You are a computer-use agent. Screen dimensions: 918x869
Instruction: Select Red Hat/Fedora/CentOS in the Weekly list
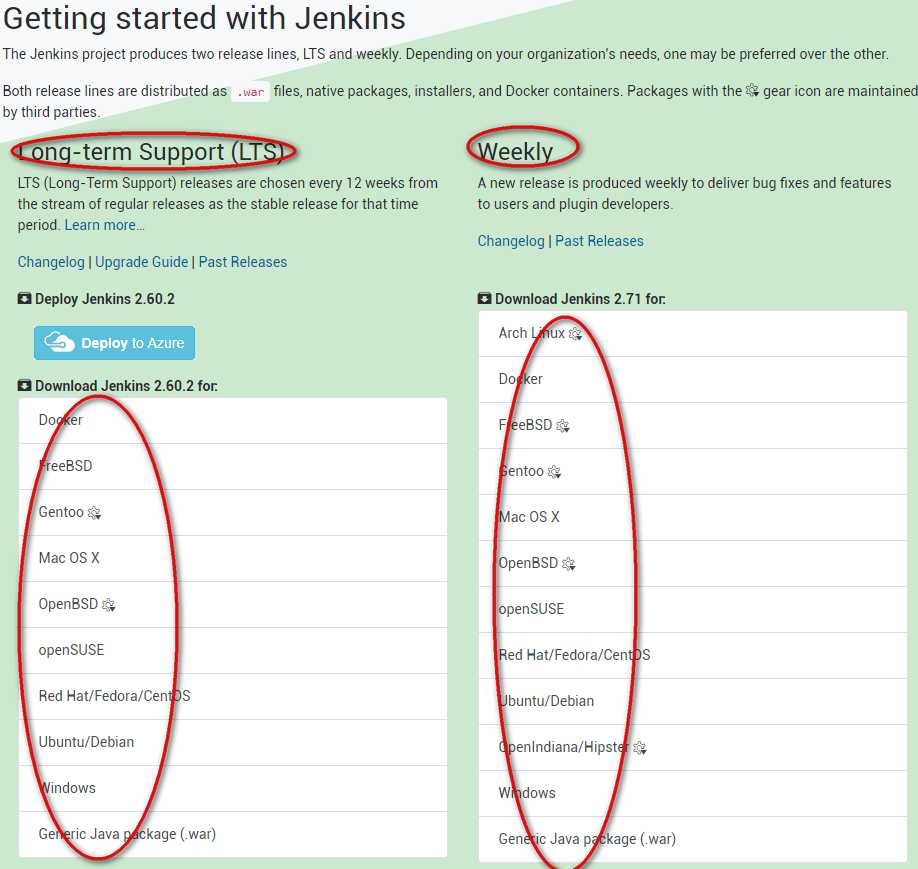tap(693, 655)
